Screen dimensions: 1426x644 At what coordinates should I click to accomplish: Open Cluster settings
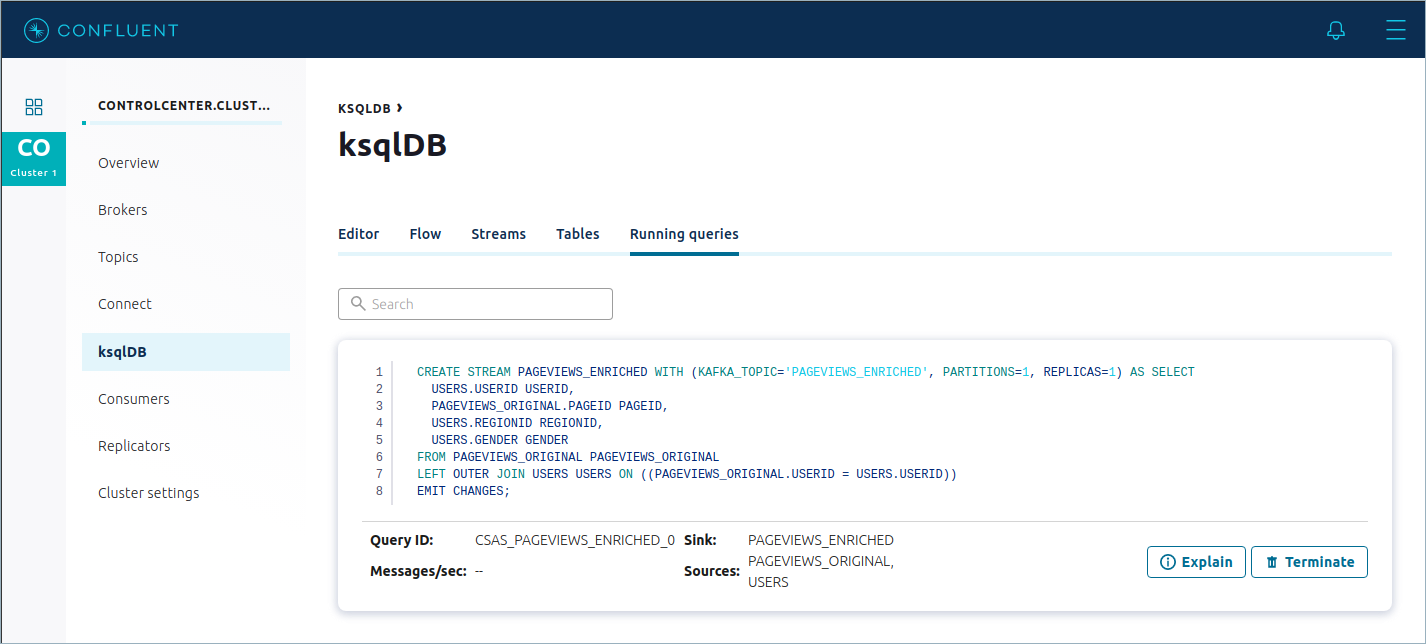point(148,492)
